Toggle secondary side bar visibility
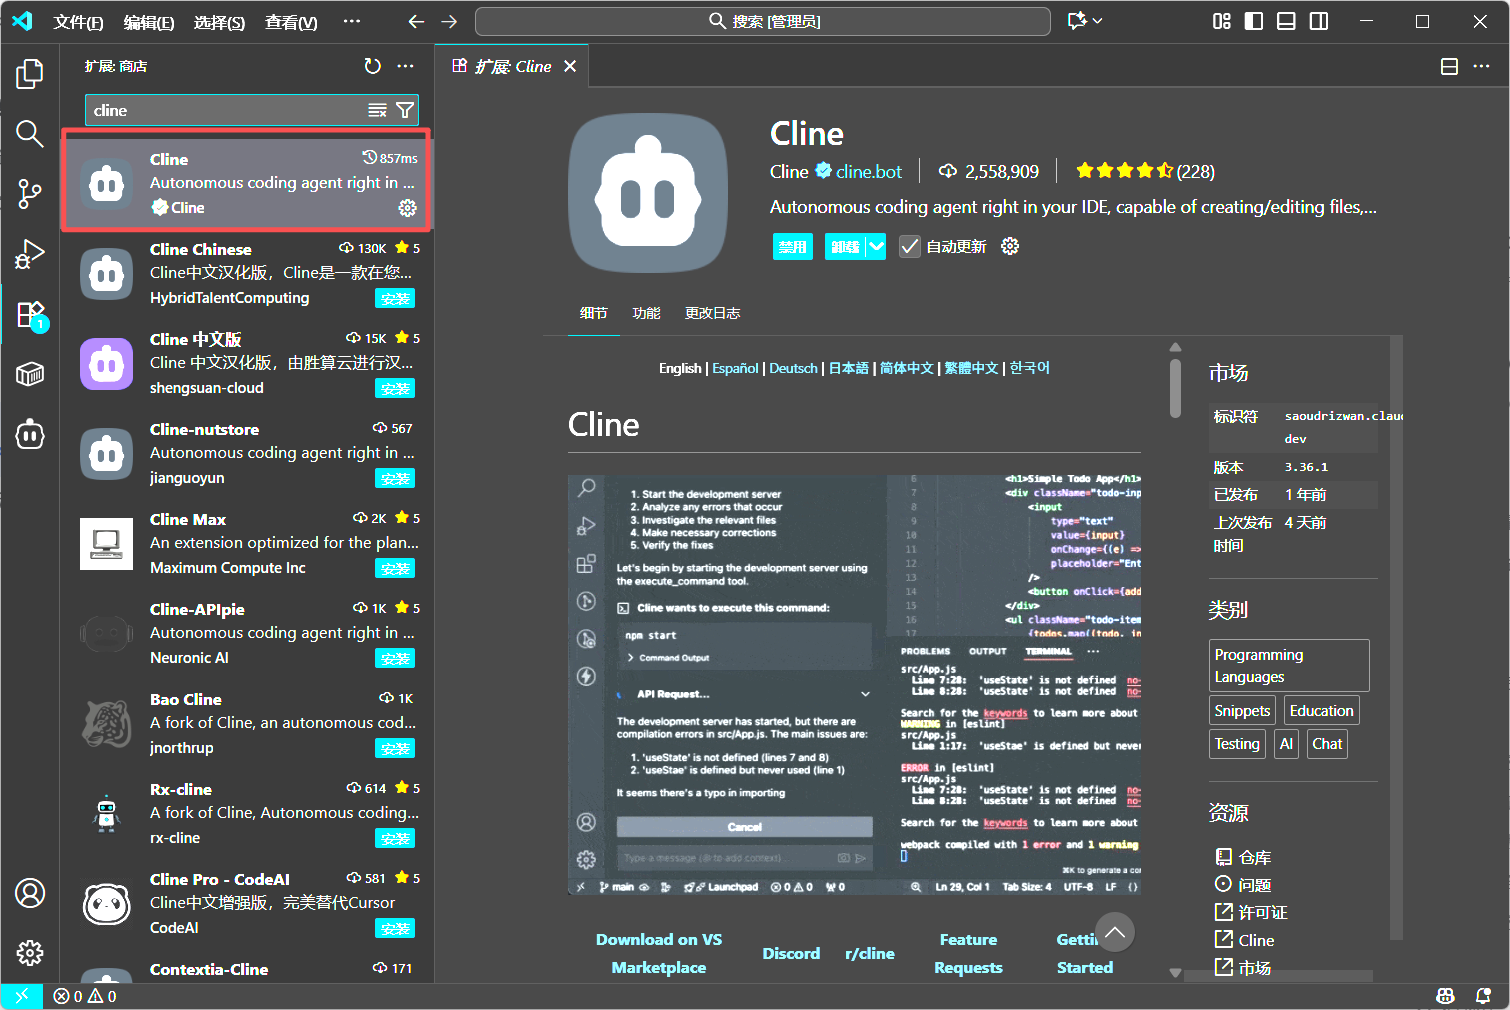Image resolution: width=1510 pixels, height=1010 pixels. click(x=1319, y=21)
